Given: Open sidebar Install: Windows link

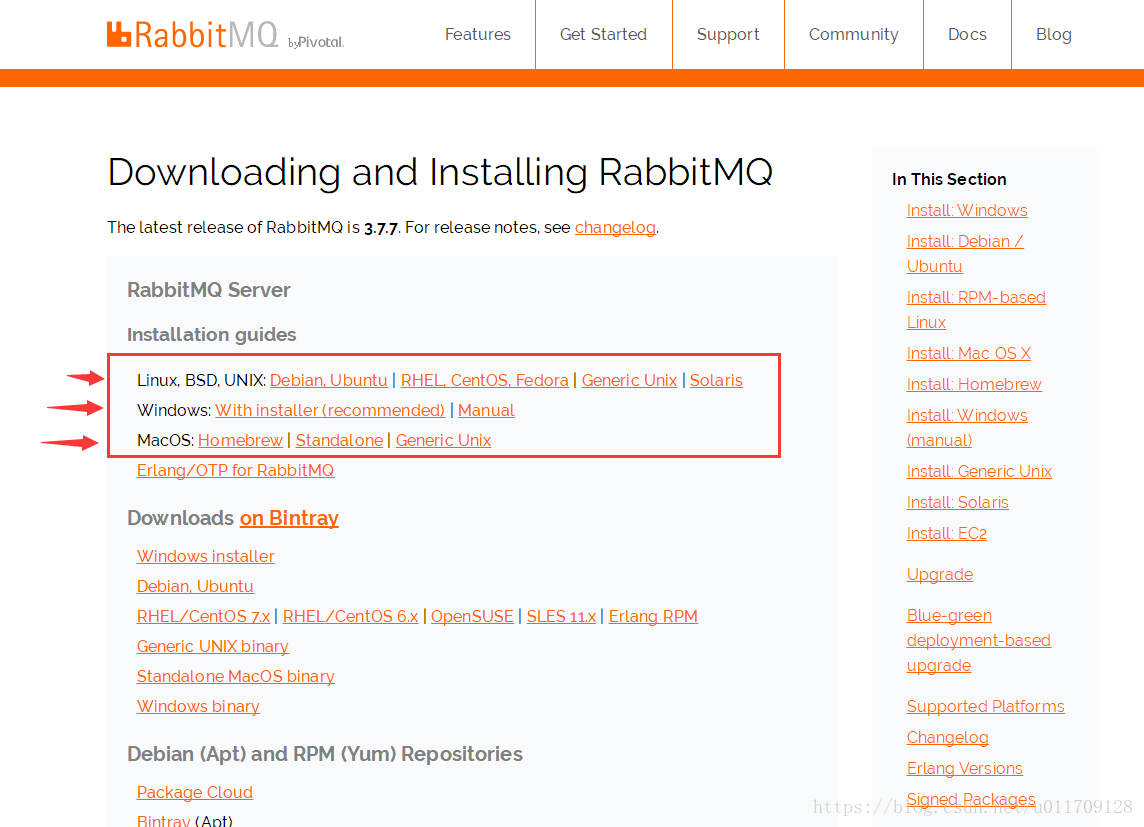Looking at the screenshot, I should click(967, 211).
